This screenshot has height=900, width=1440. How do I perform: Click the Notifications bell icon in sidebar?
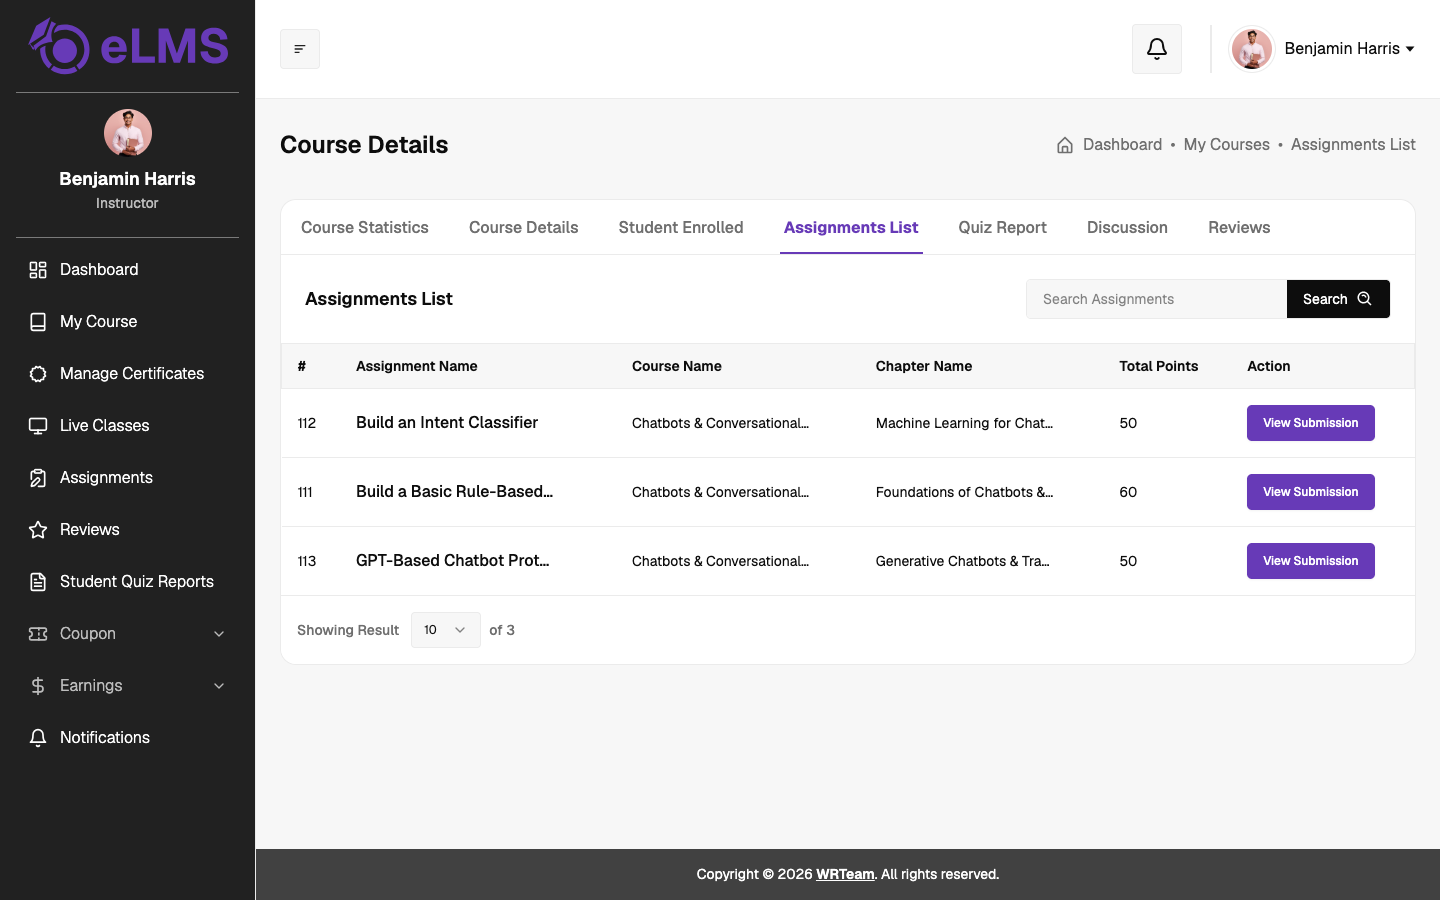click(38, 738)
